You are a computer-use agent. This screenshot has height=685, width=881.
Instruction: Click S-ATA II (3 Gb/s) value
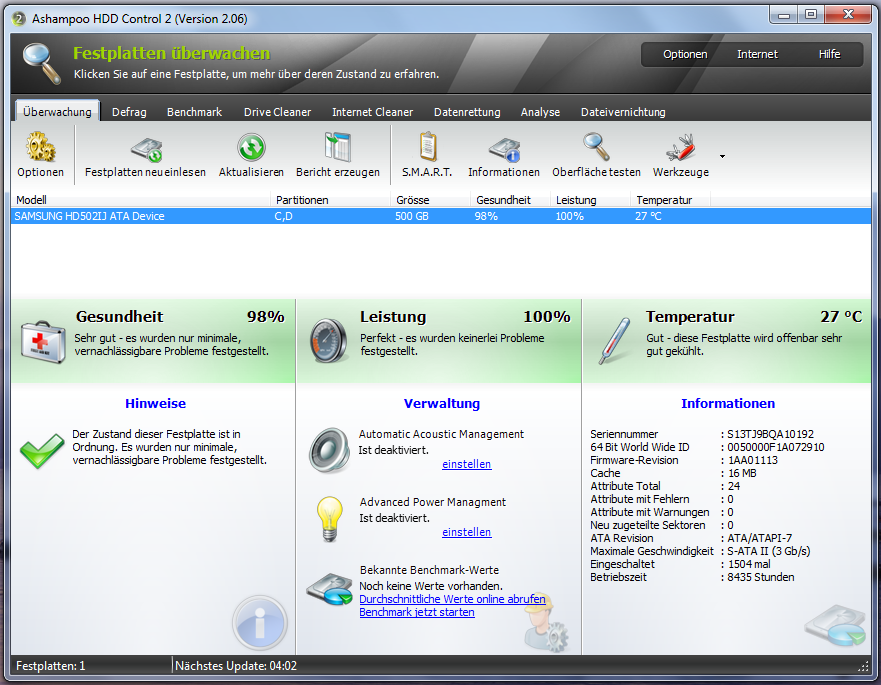[769, 551]
